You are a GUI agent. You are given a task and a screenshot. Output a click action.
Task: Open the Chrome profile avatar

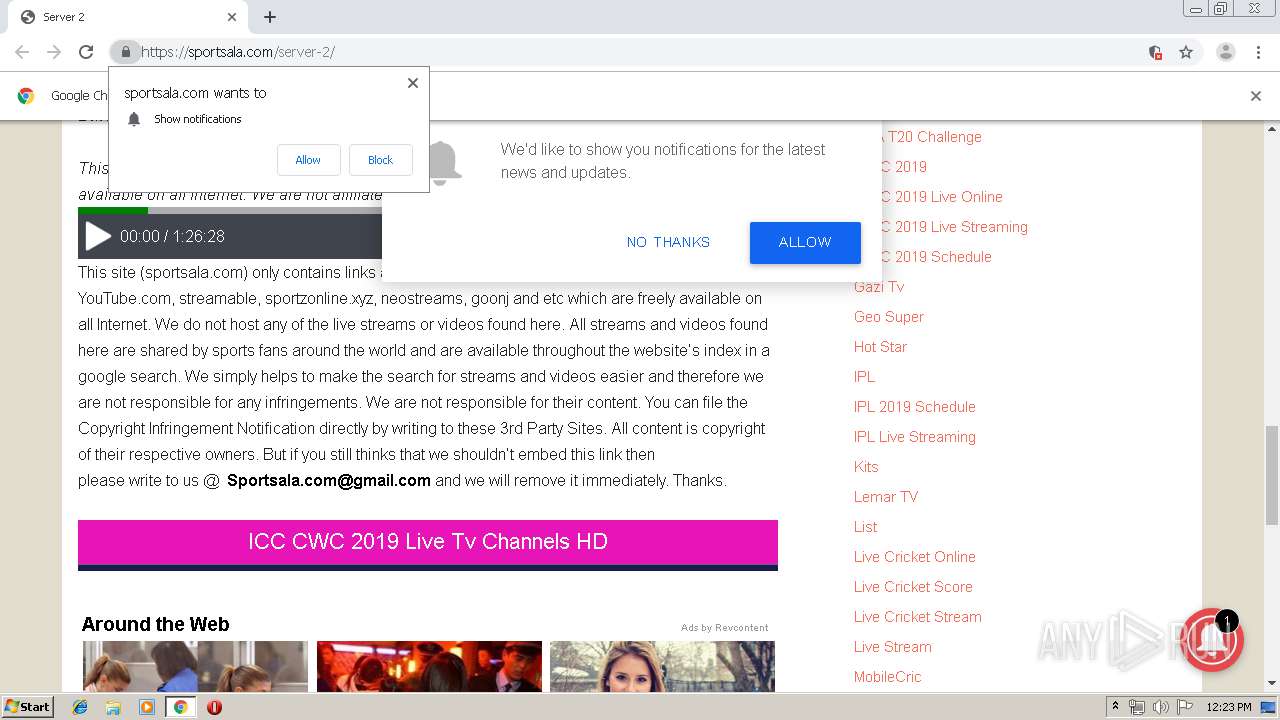(x=1225, y=52)
